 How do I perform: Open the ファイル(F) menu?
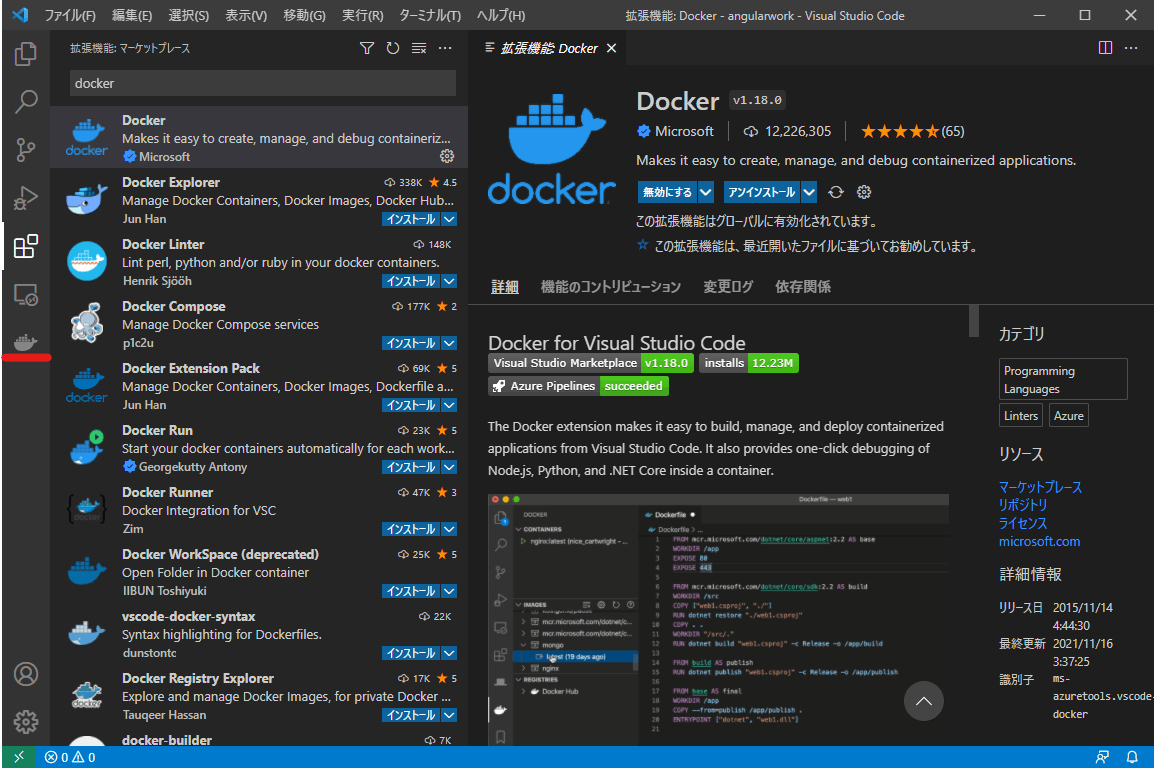coord(70,15)
